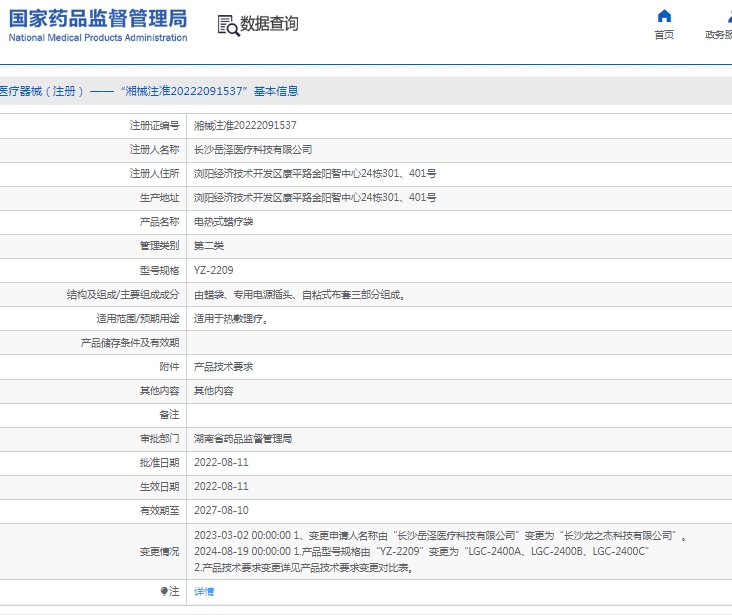The width and height of the screenshot is (732, 615).
Task: Click the structure composition text 由蜡袋、专用电源插头
Action: pyautogui.click(x=299, y=294)
